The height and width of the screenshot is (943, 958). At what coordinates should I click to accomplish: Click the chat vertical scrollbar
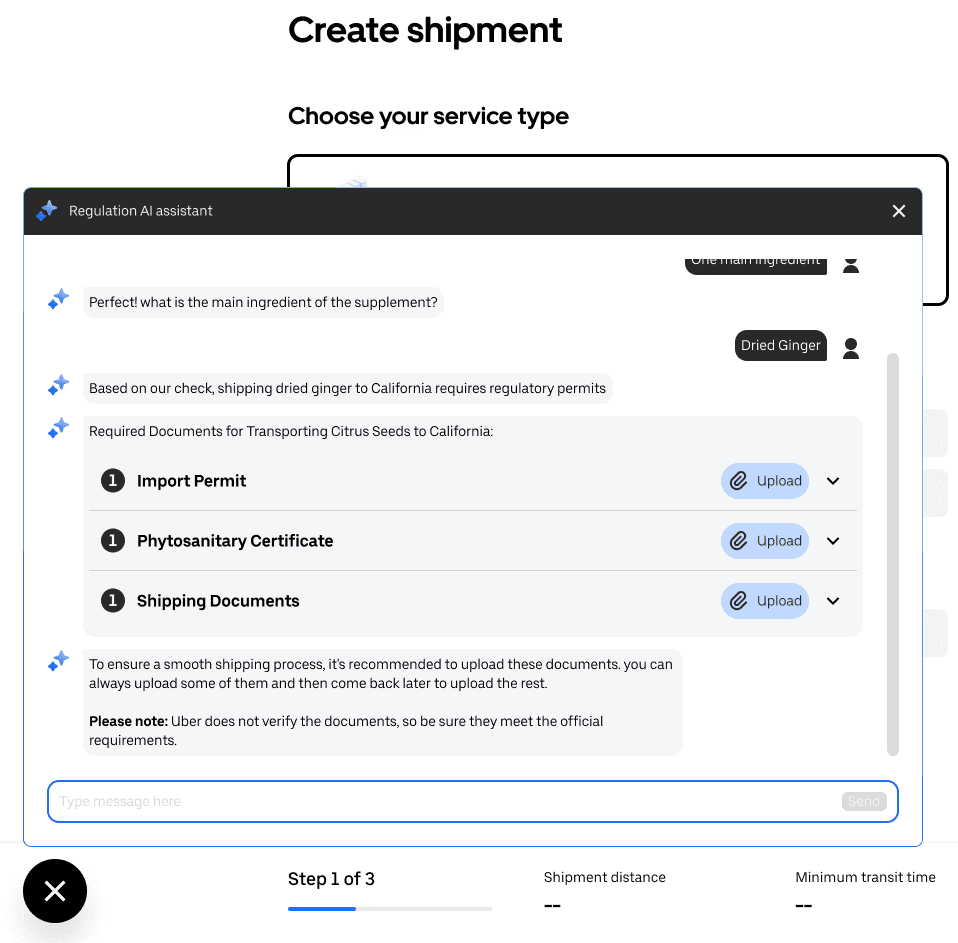point(893,554)
